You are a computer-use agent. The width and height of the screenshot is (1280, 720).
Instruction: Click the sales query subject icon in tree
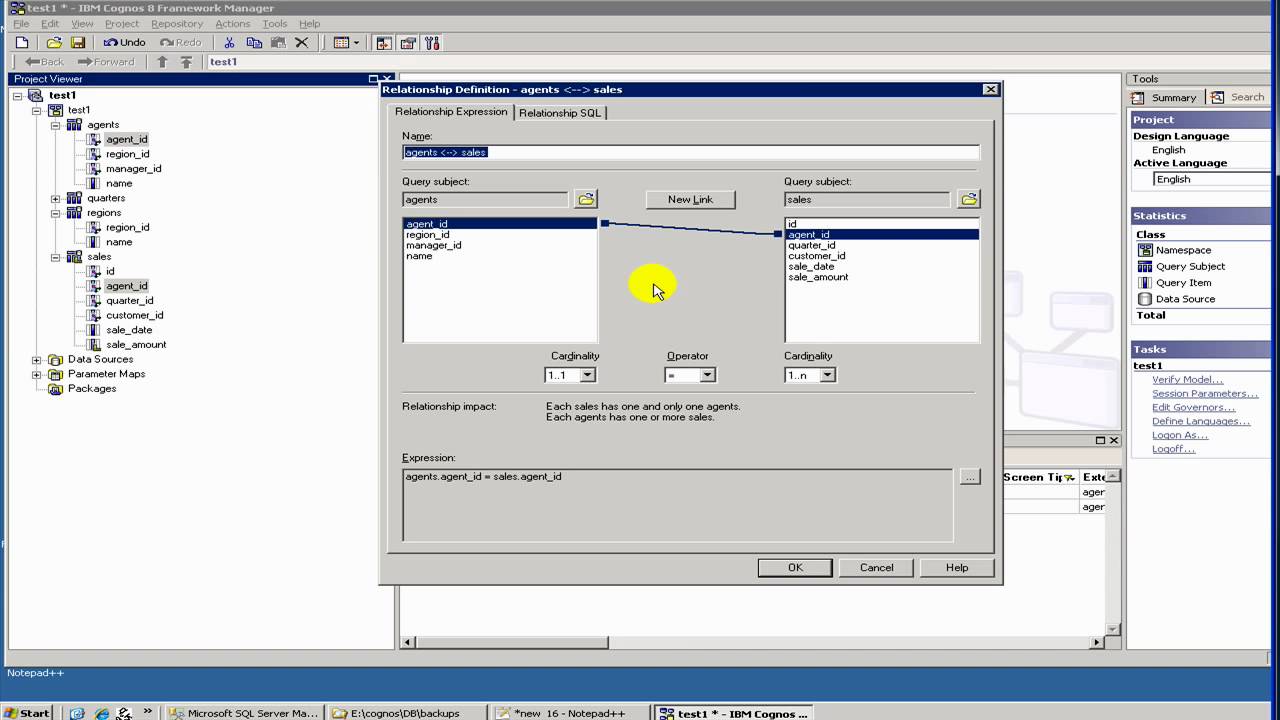coord(74,257)
